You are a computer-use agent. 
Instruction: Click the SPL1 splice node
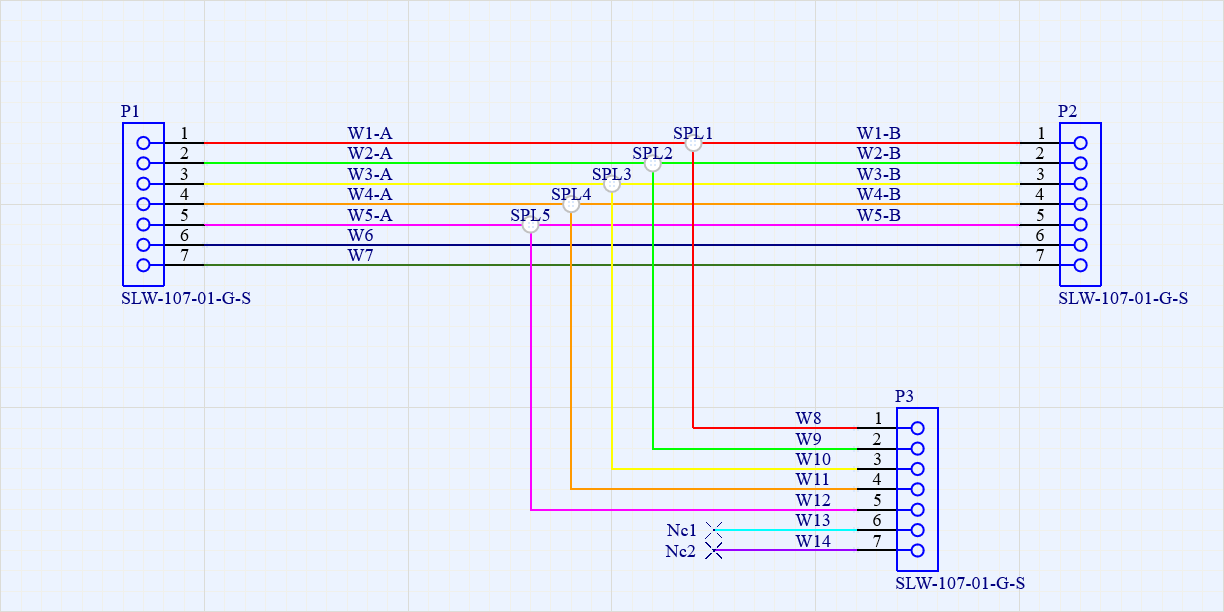(692, 143)
